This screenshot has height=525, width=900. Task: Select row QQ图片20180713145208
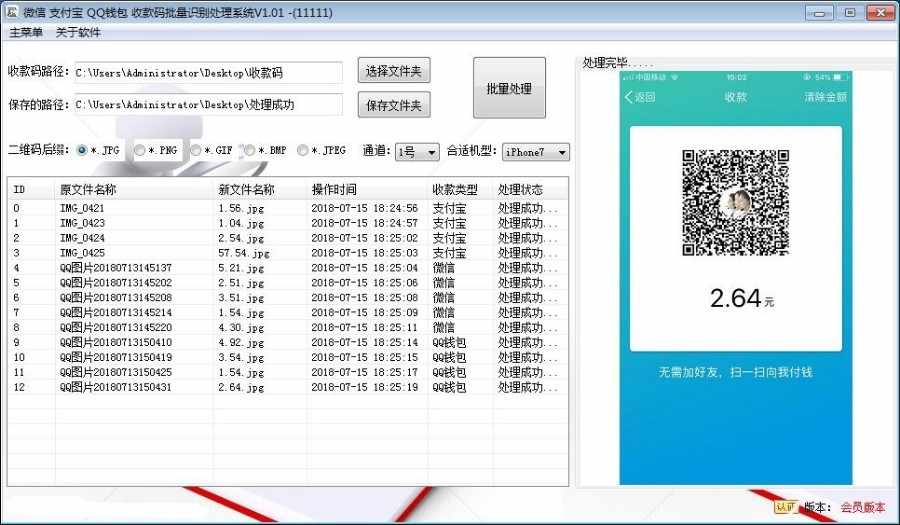[288, 298]
